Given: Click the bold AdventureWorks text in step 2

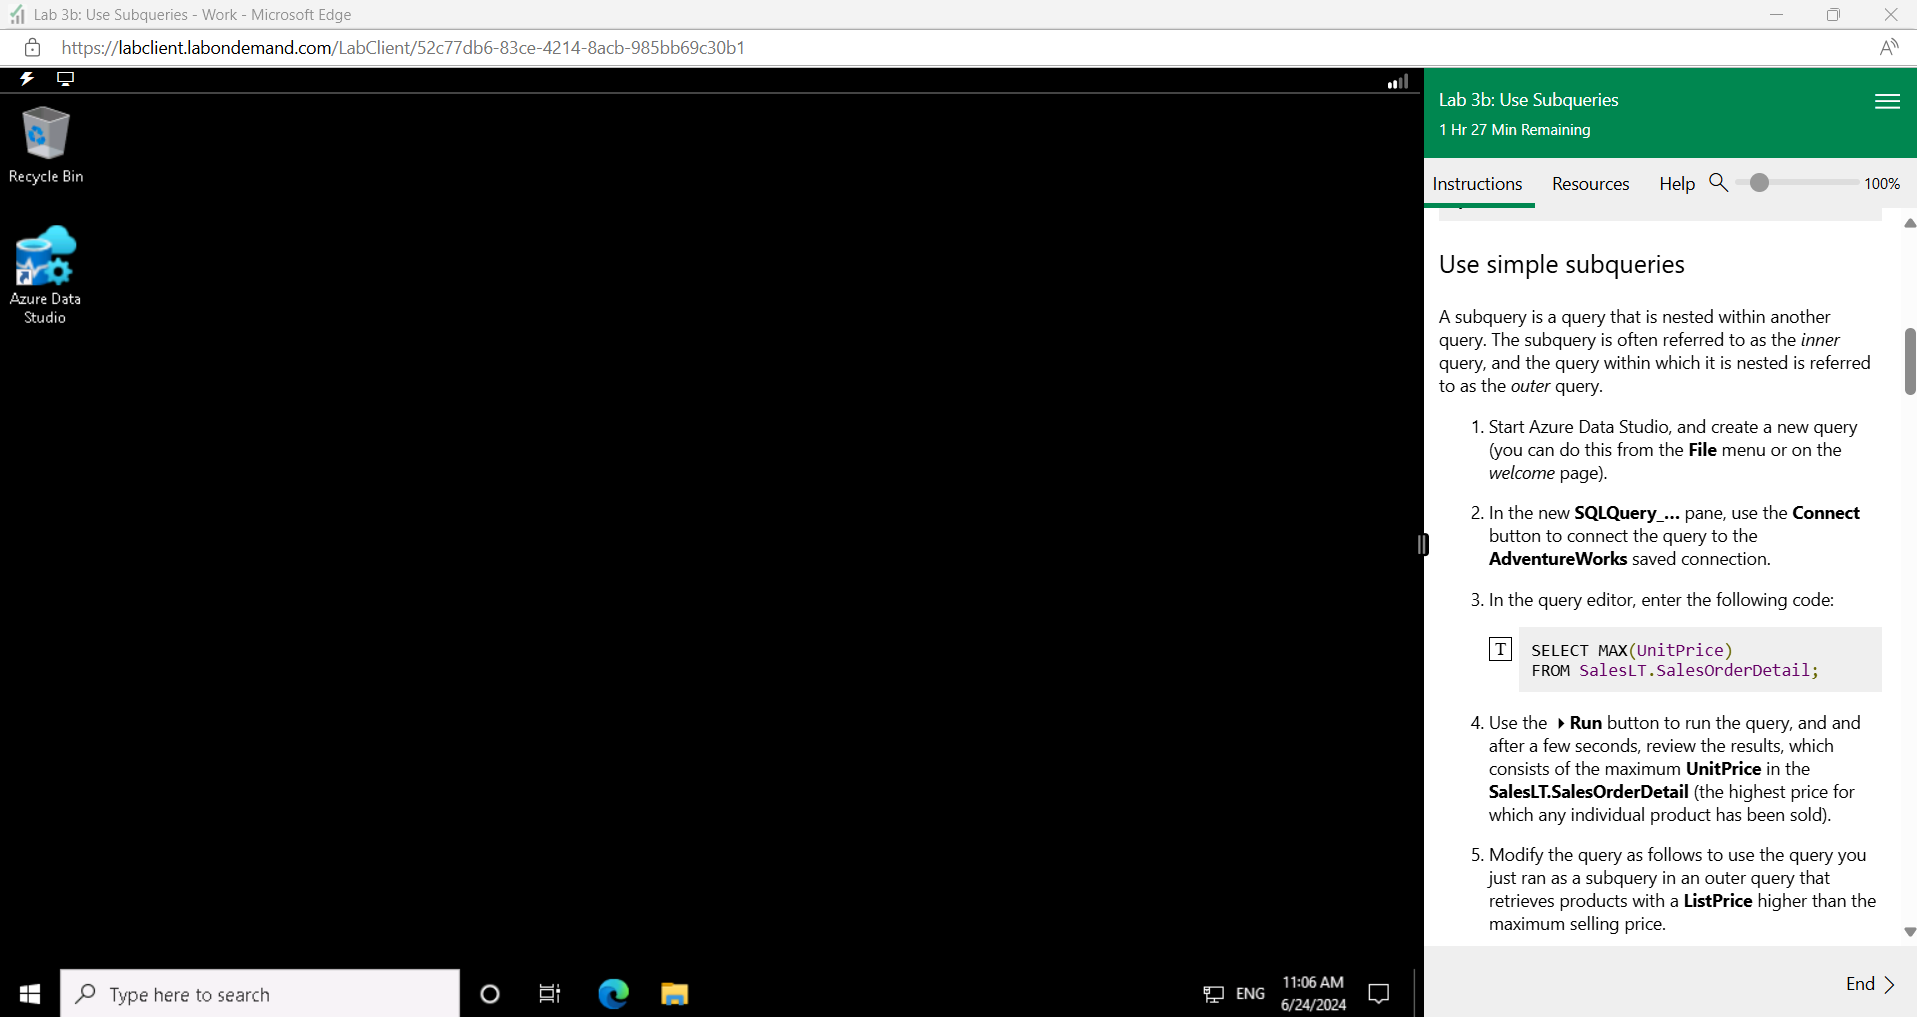Looking at the screenshot, I should click(1557, 559).
